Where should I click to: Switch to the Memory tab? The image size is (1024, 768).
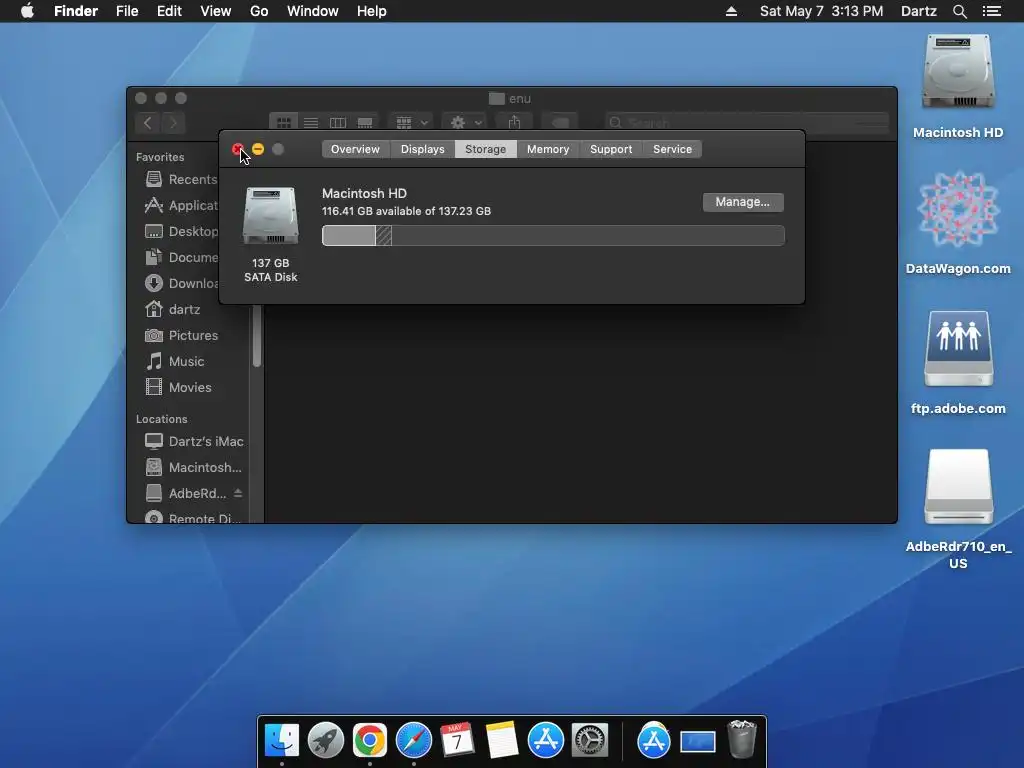548,149
